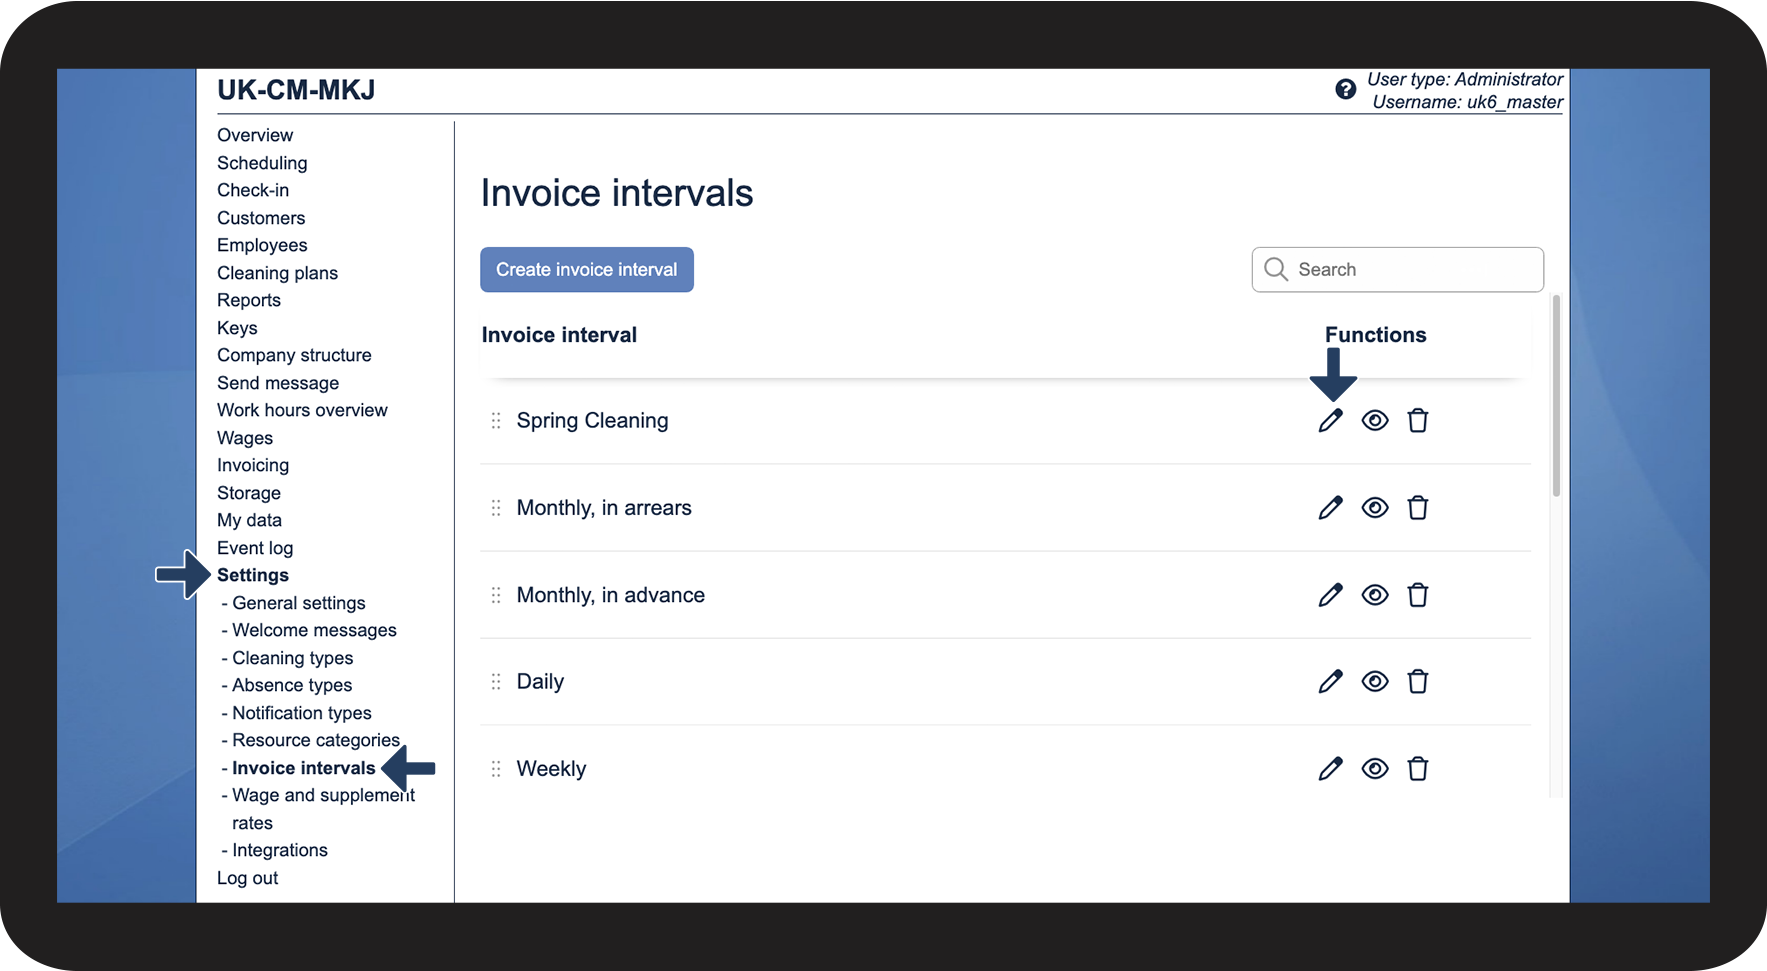
Task: Click Create invoice interval button
Action: 586,270
